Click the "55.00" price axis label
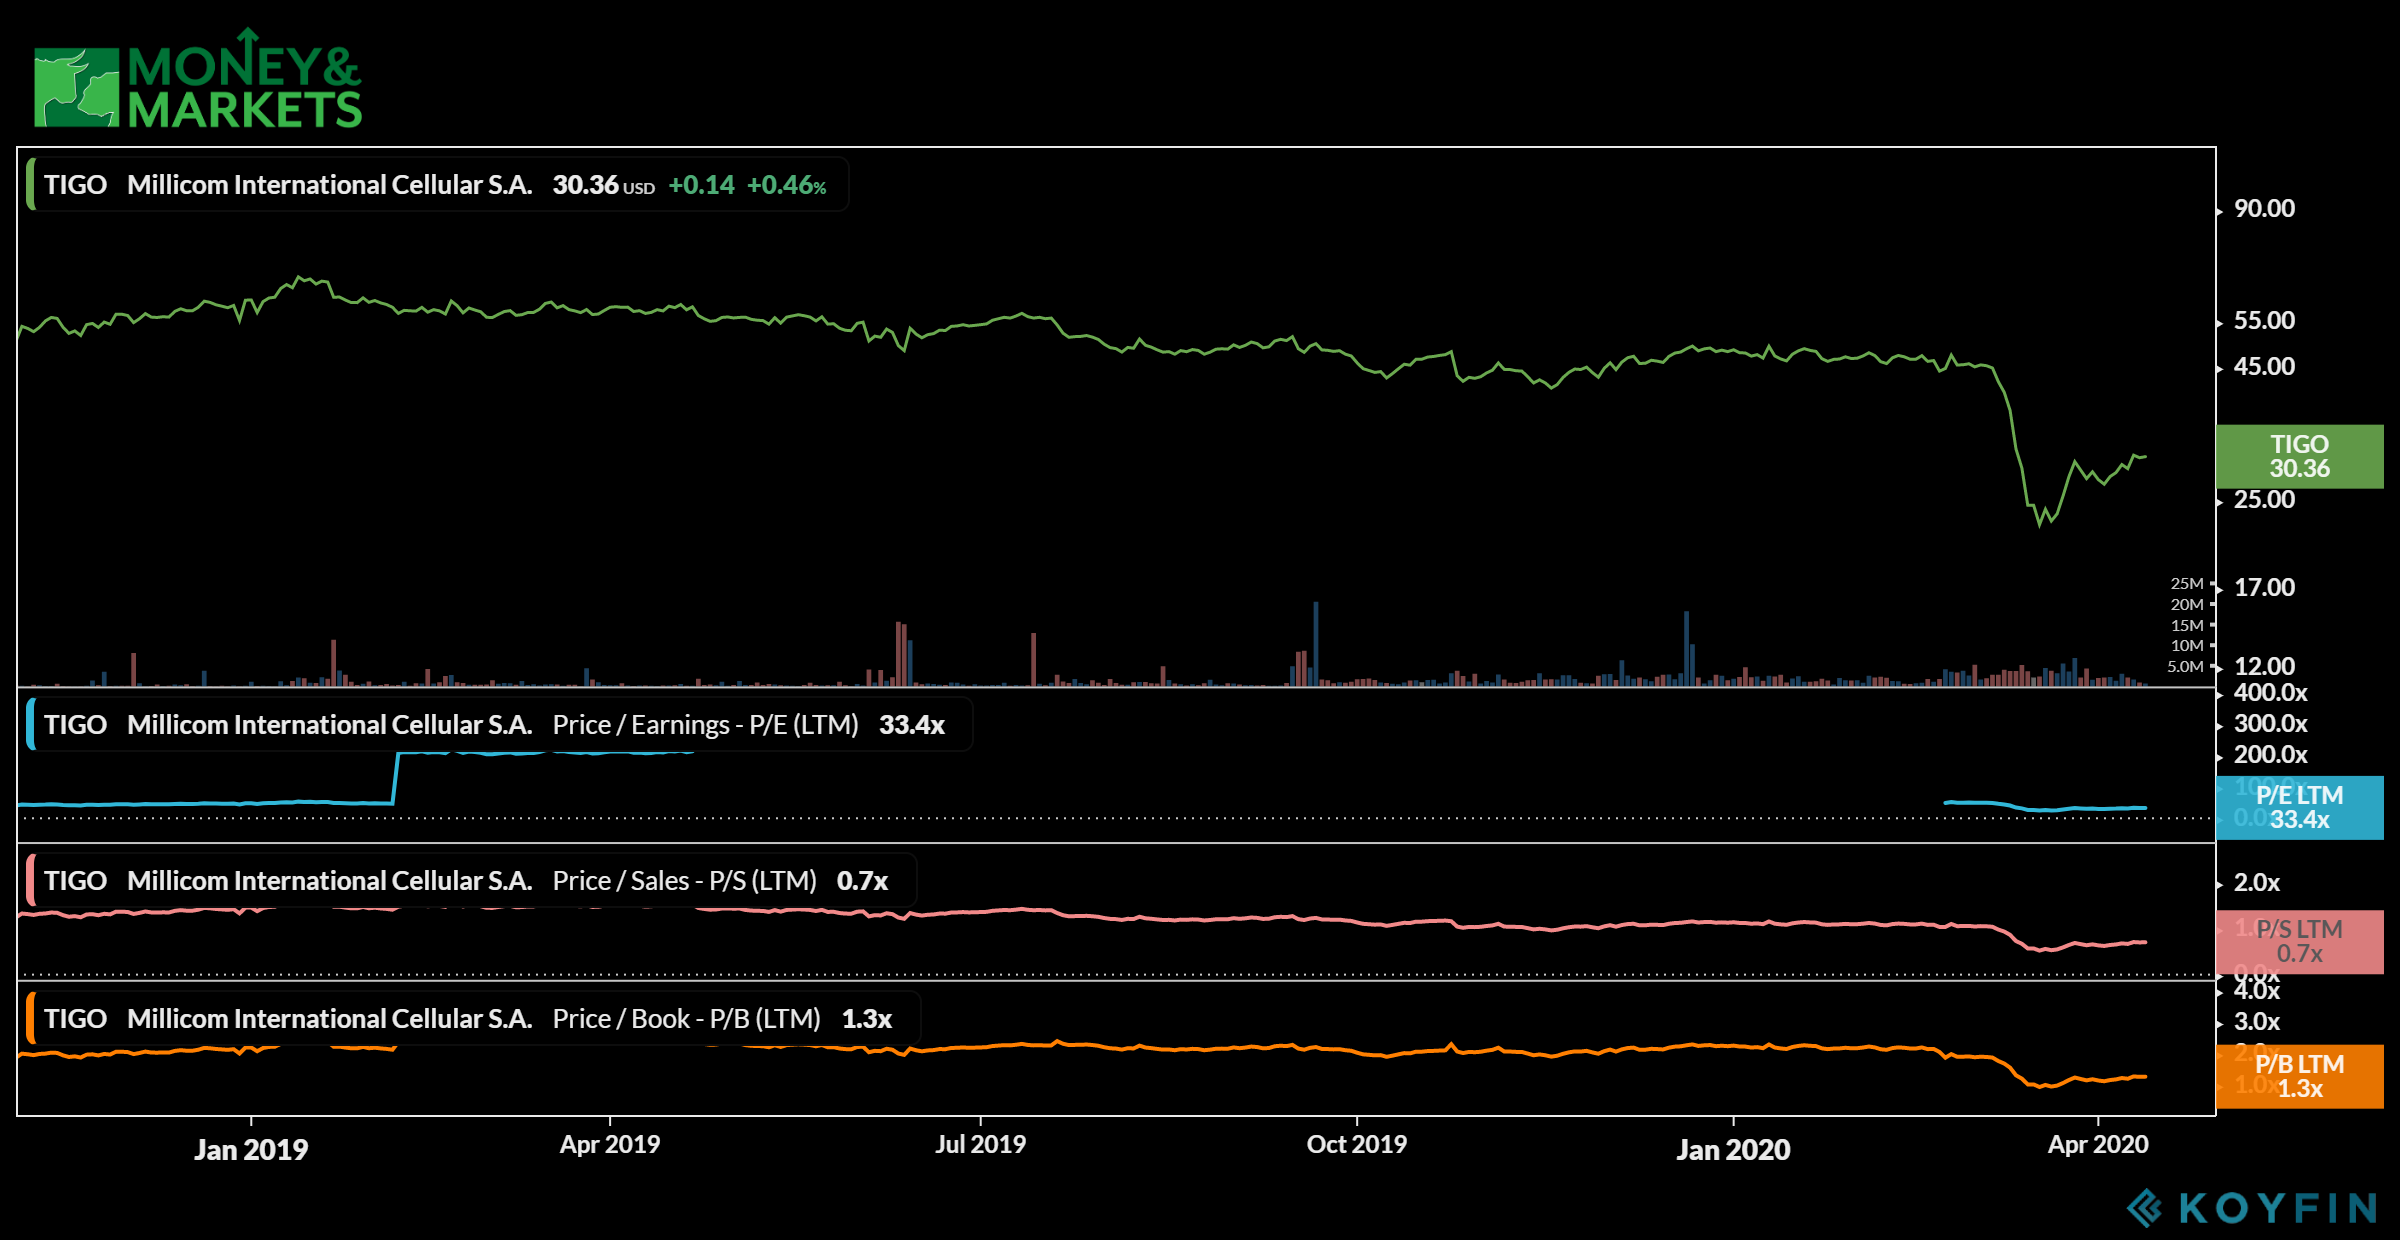The height and width of the screenshot is (1240, 2400). point(2265,320)
